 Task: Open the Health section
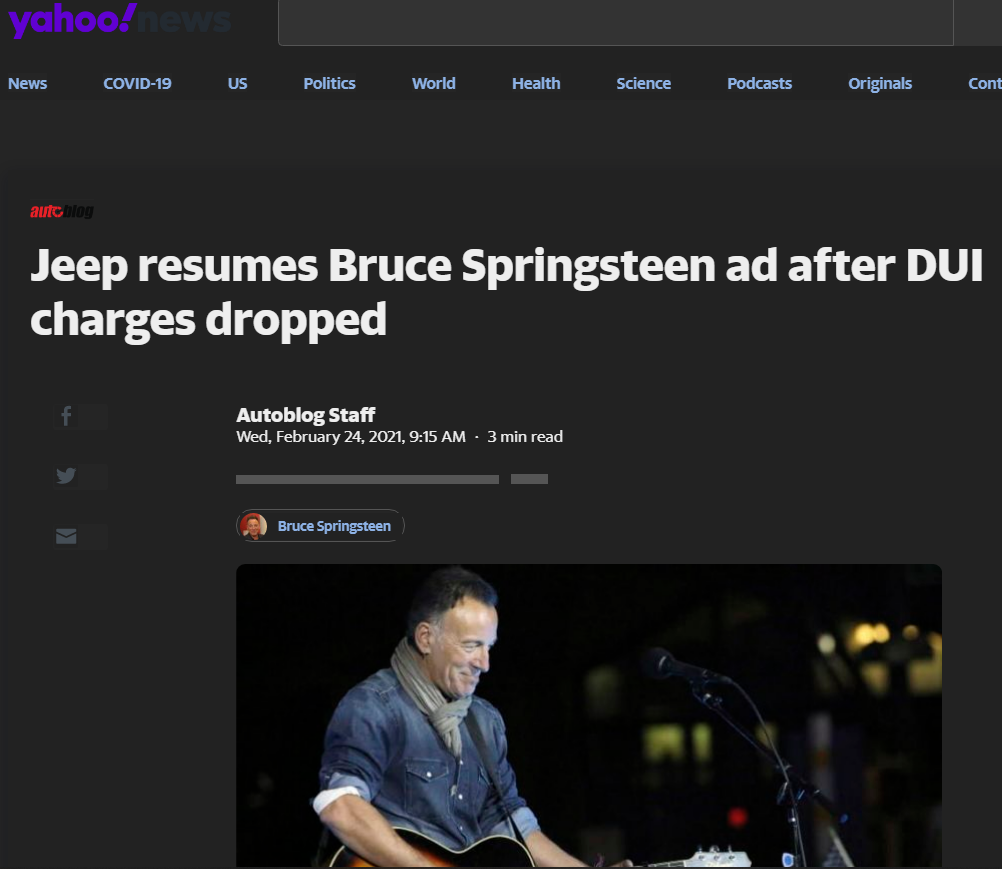536,84
